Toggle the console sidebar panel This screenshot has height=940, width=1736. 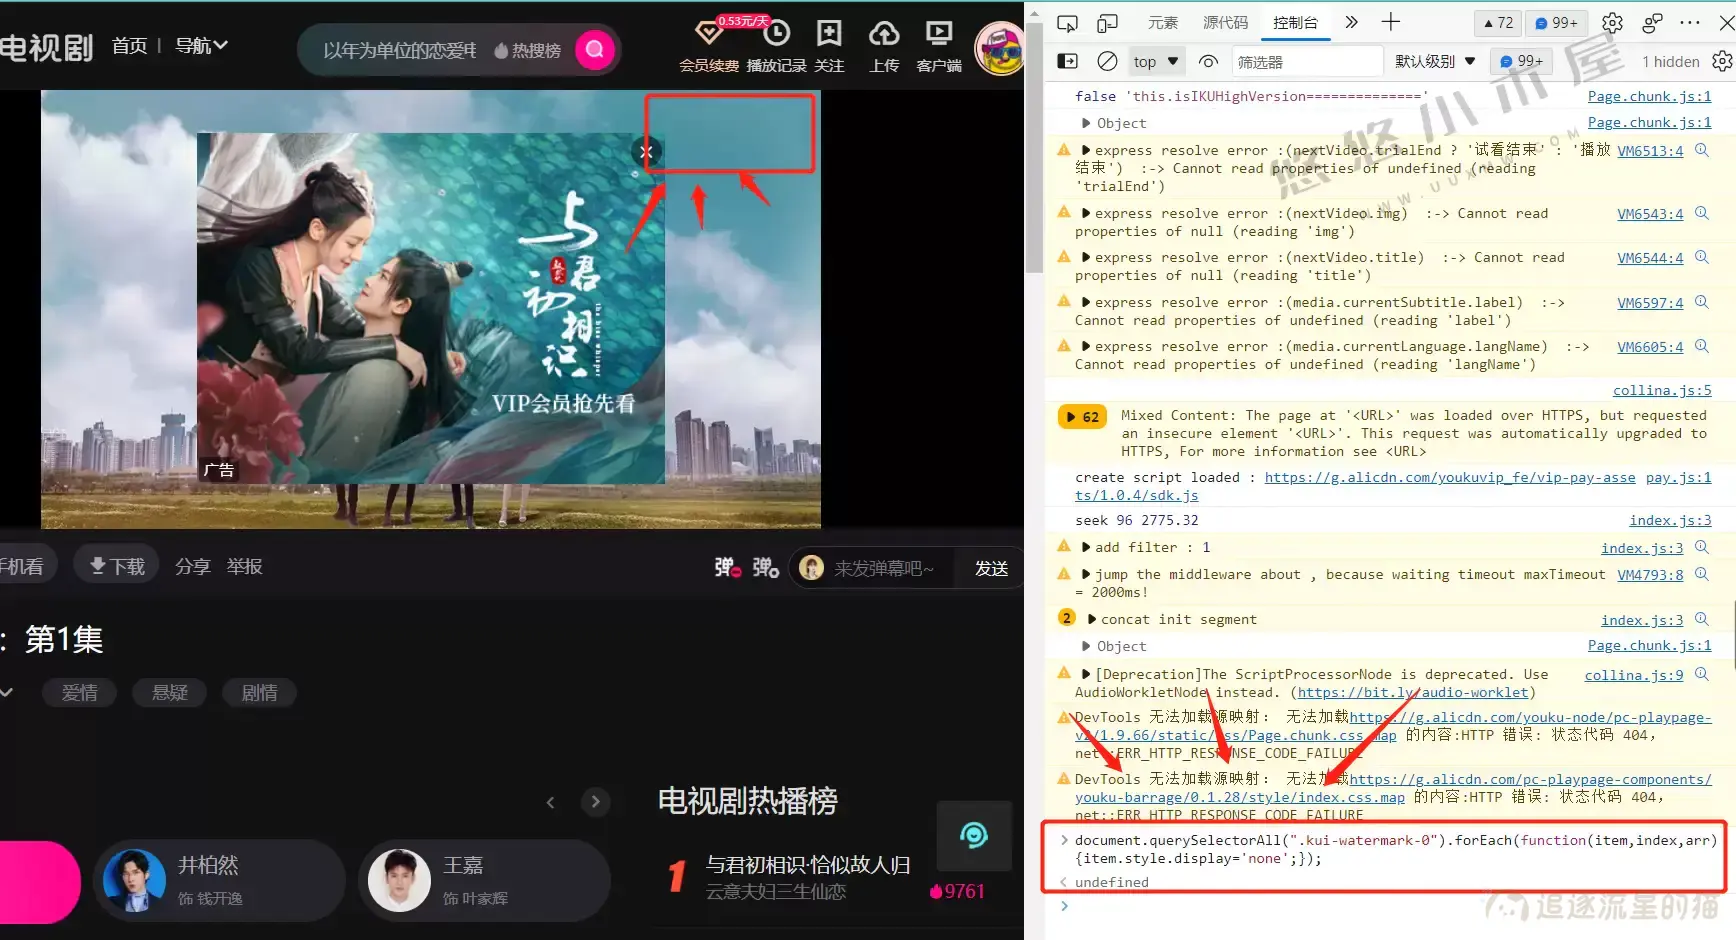pyautogui.click(x=1067, y=61)
